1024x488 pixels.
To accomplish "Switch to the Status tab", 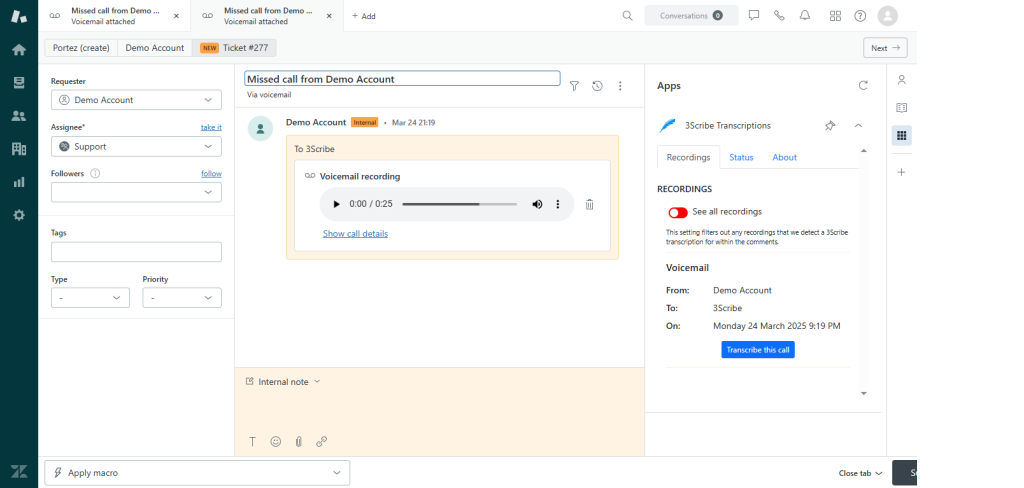I will pos(741,157).
